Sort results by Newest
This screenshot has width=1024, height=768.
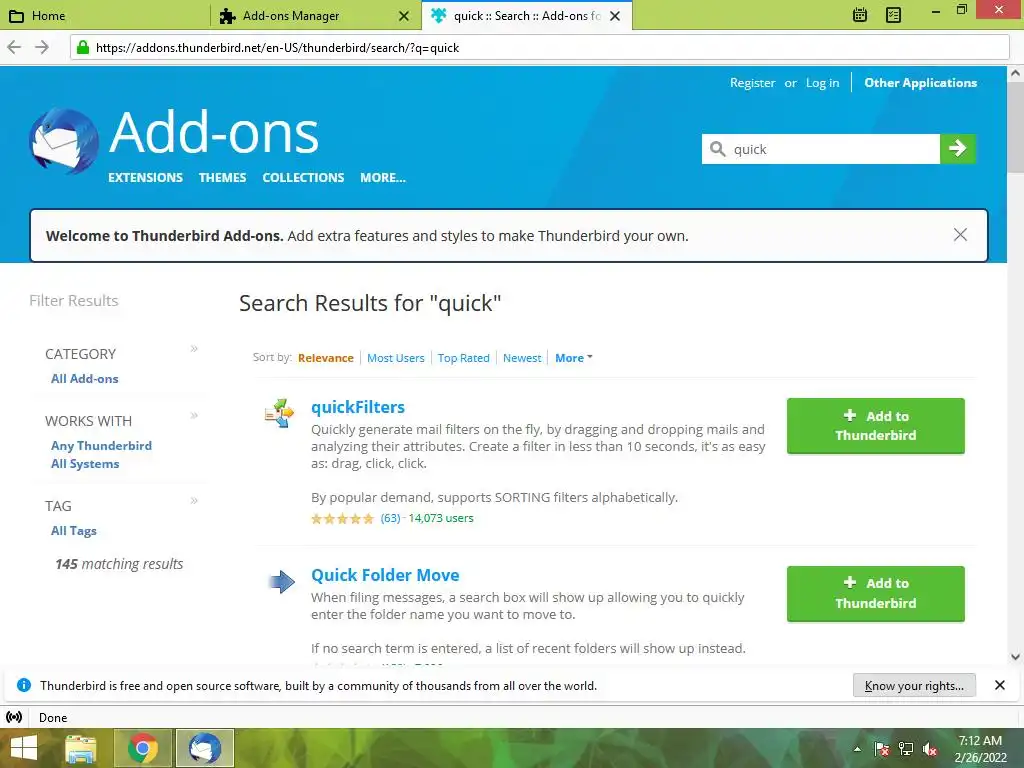click(522, 358)
